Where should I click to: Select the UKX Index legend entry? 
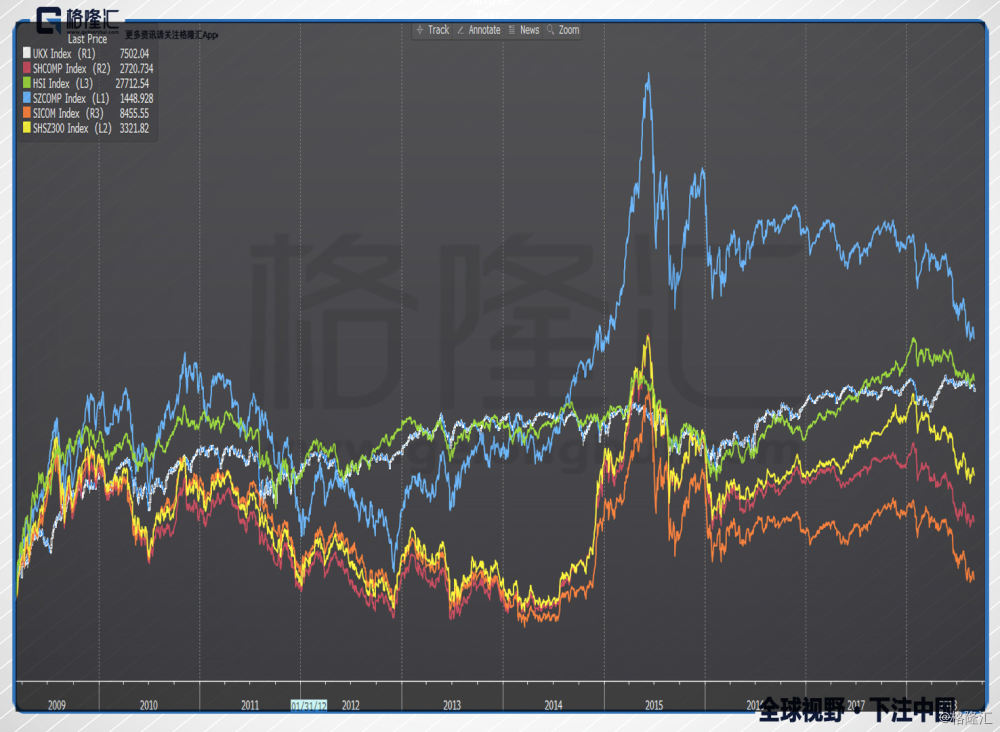(x=86, y=54)
